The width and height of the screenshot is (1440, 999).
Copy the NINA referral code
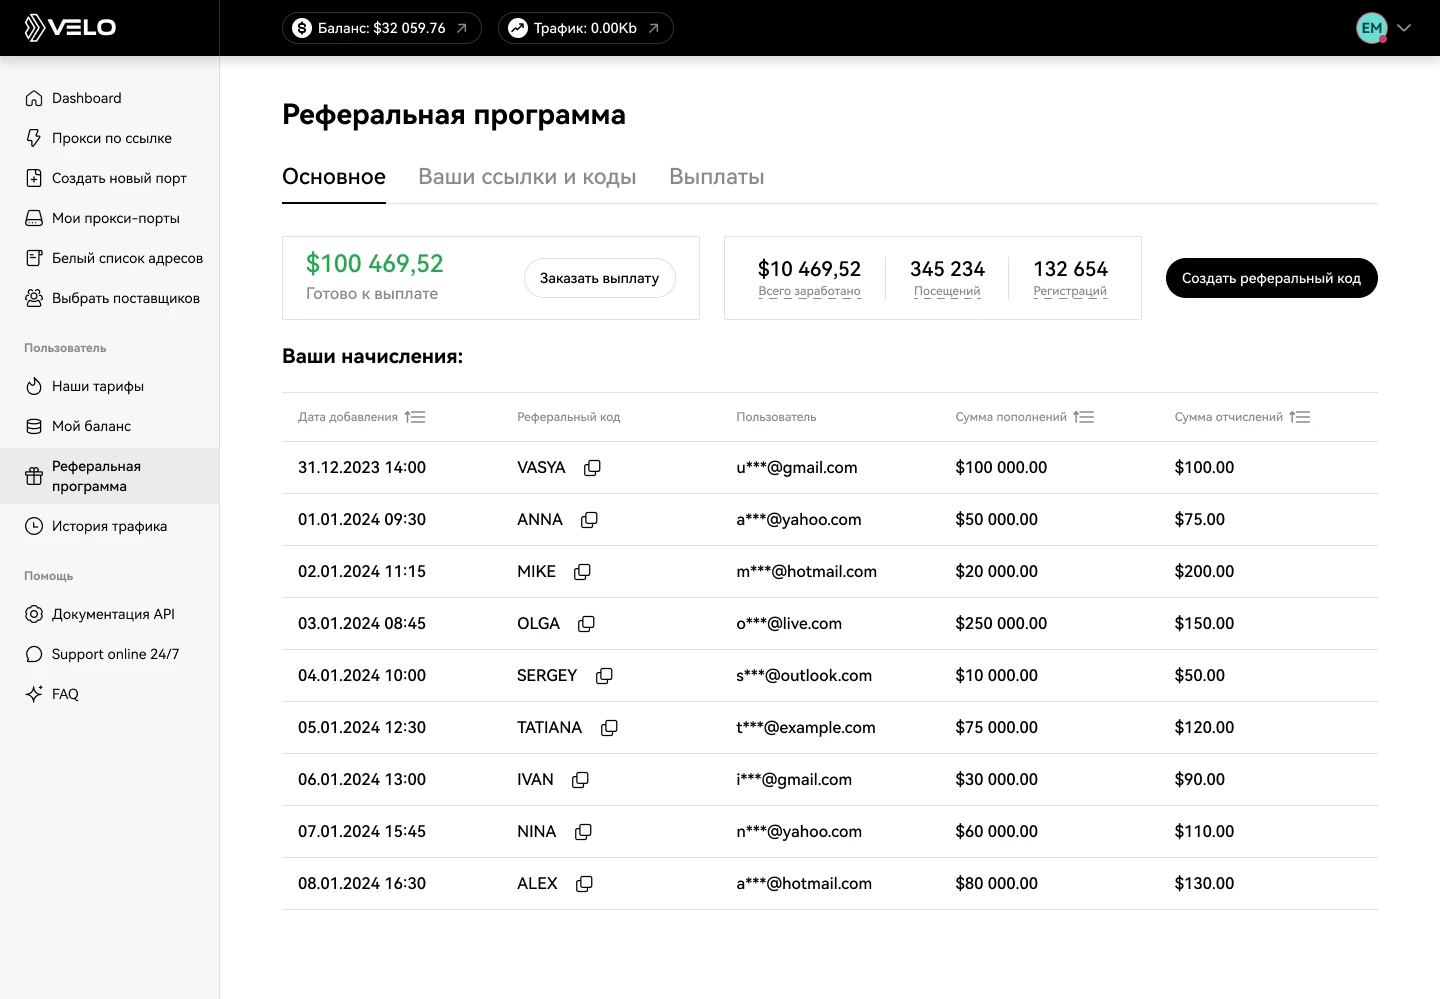pyautogui.click(x=583, y=832)
